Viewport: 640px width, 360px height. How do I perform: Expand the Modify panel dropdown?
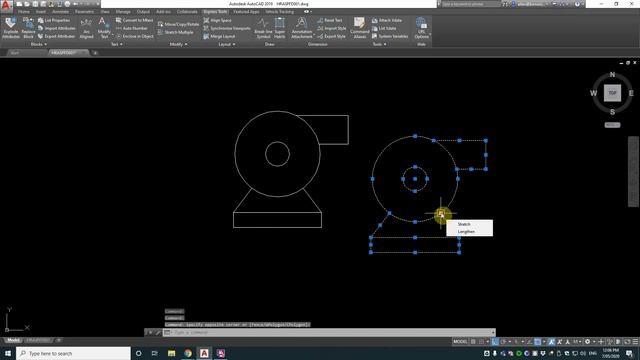(x=178, y=44)
